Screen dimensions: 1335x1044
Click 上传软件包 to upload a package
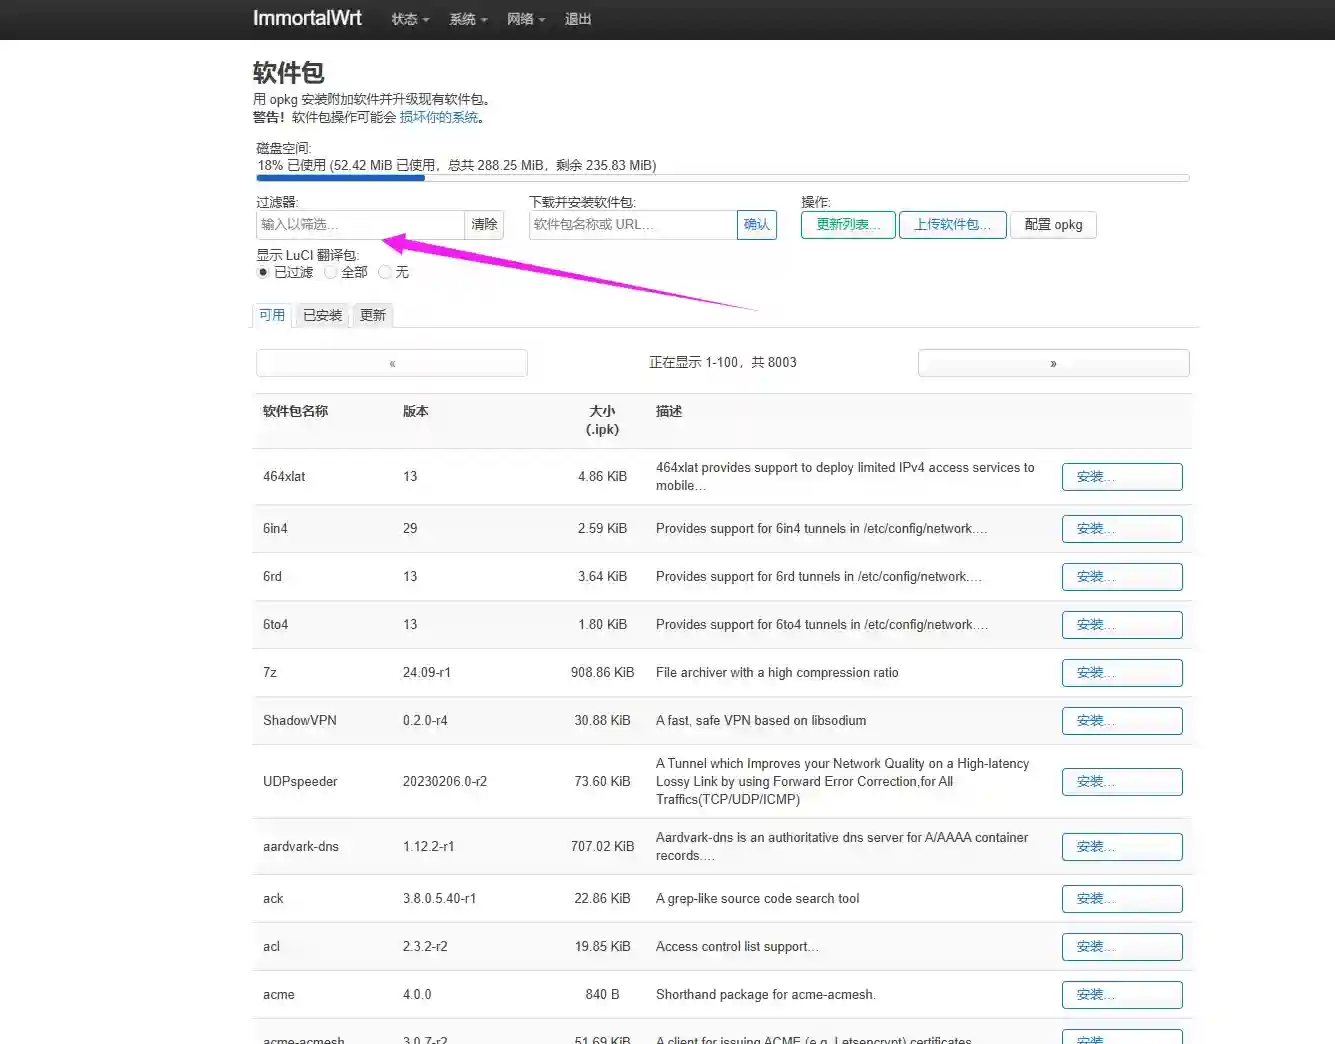point(952,224)
